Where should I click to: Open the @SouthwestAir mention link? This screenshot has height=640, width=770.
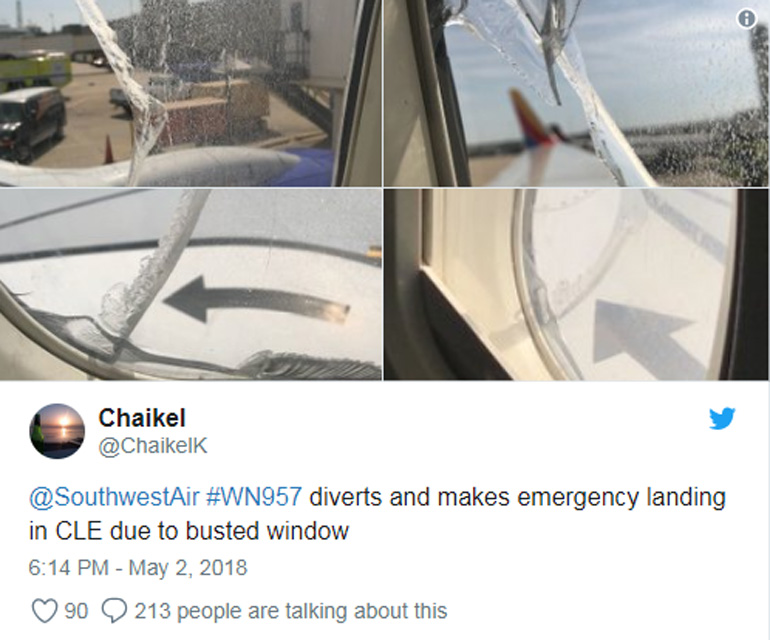pos(114,497)
